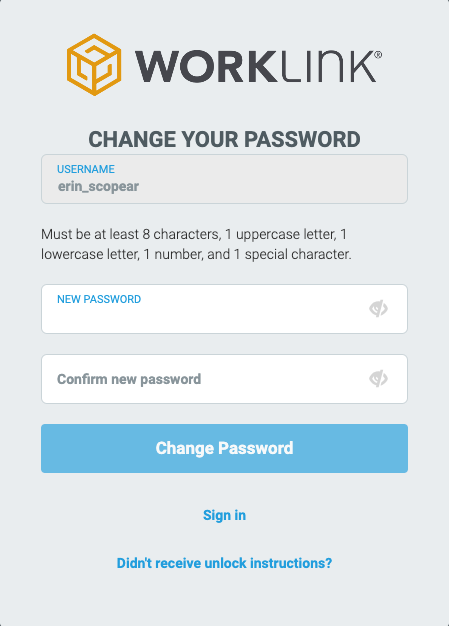The width and height of the screenshot is (449, 626).
Task: Click the Confirm new password placeholder text
Action: coord(129,379)
